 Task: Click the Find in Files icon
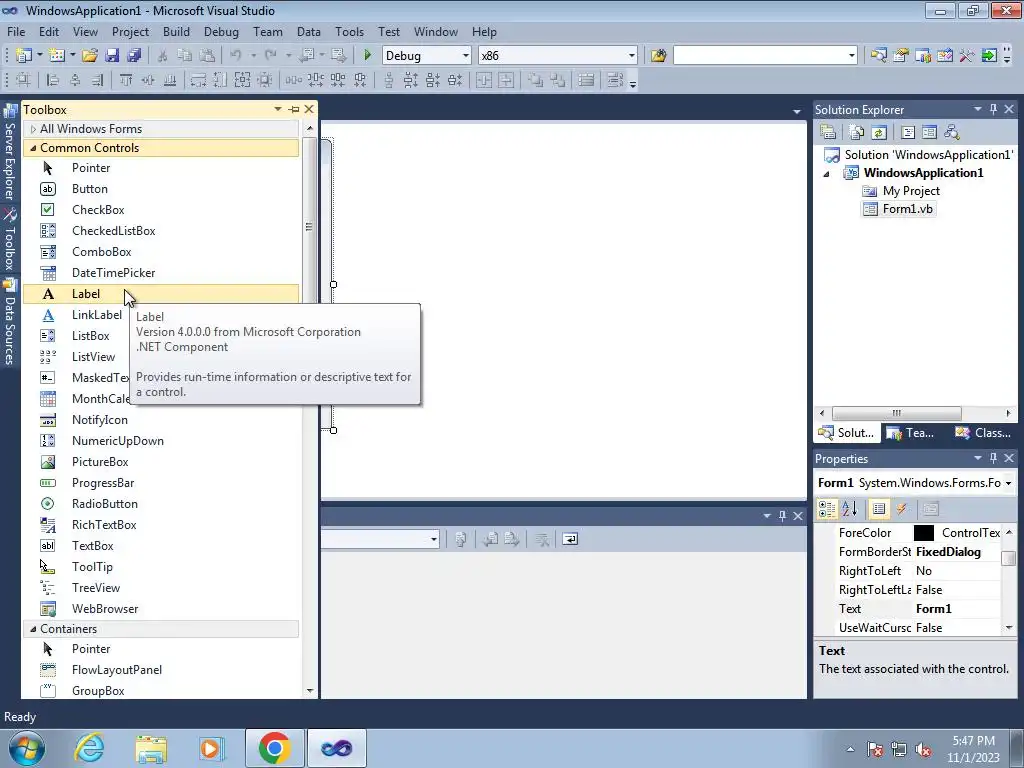[x=658, y=56]
